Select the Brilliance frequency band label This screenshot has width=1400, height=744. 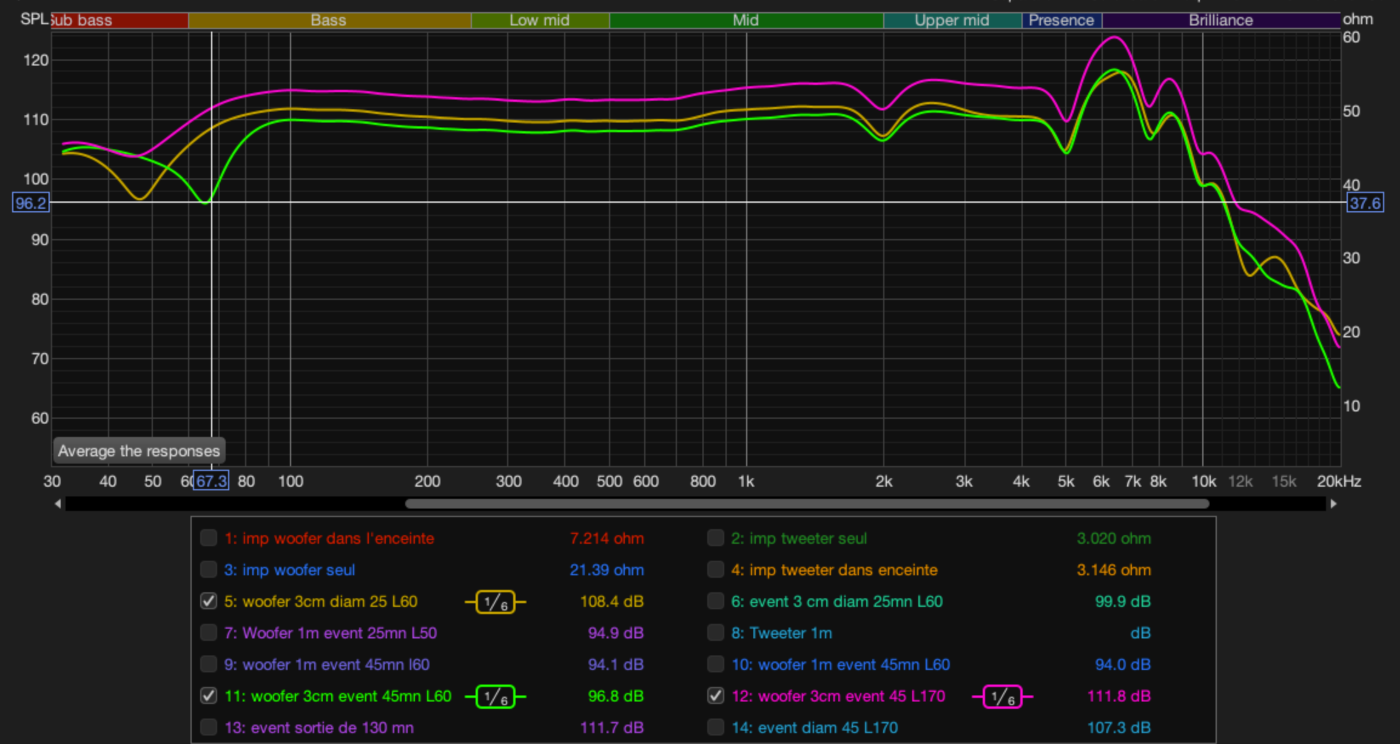pos(1220,20)
